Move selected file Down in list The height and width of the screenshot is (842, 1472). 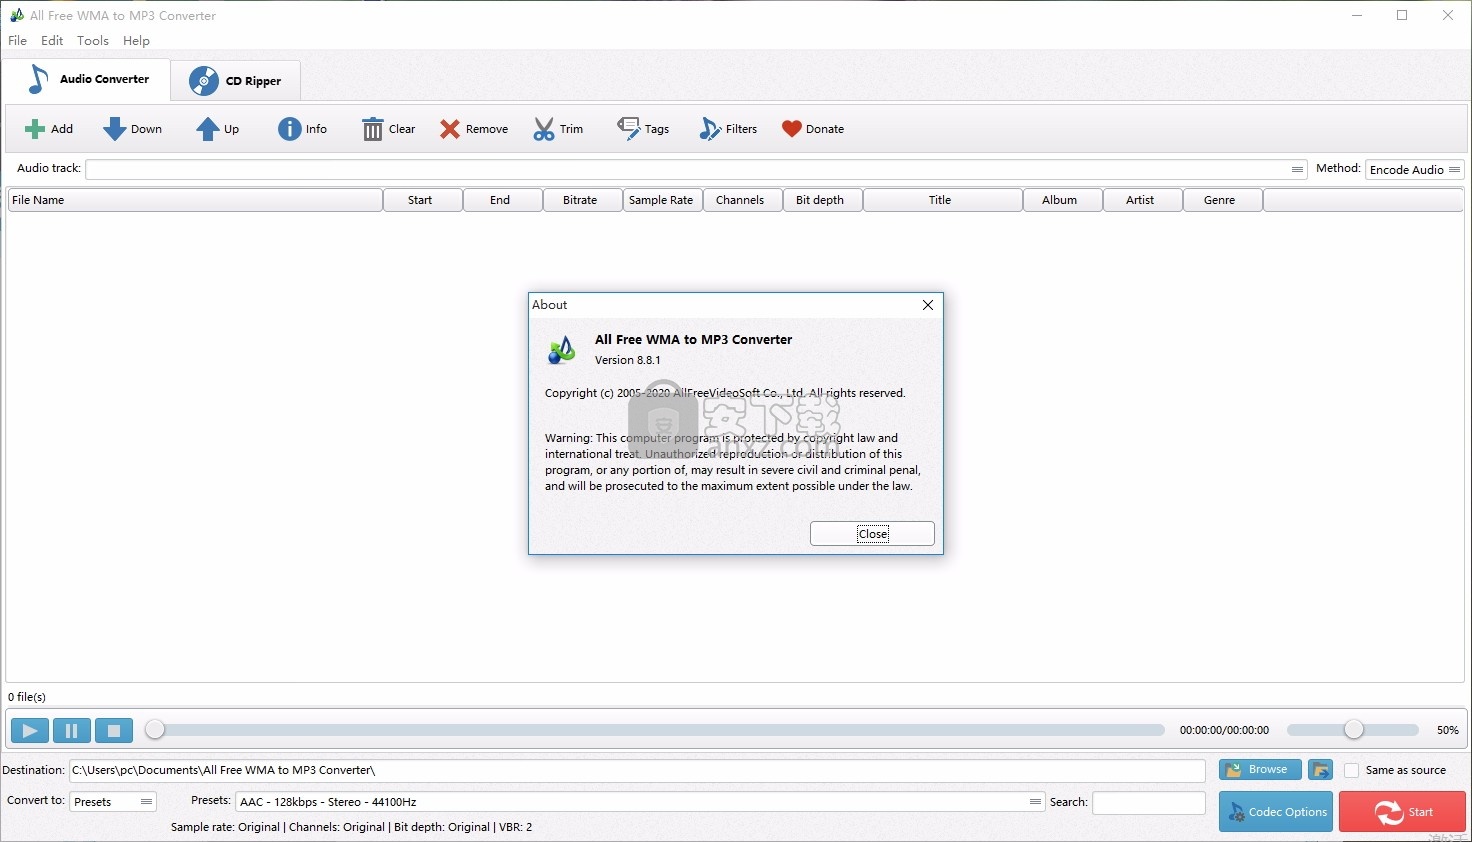(132, 129)
